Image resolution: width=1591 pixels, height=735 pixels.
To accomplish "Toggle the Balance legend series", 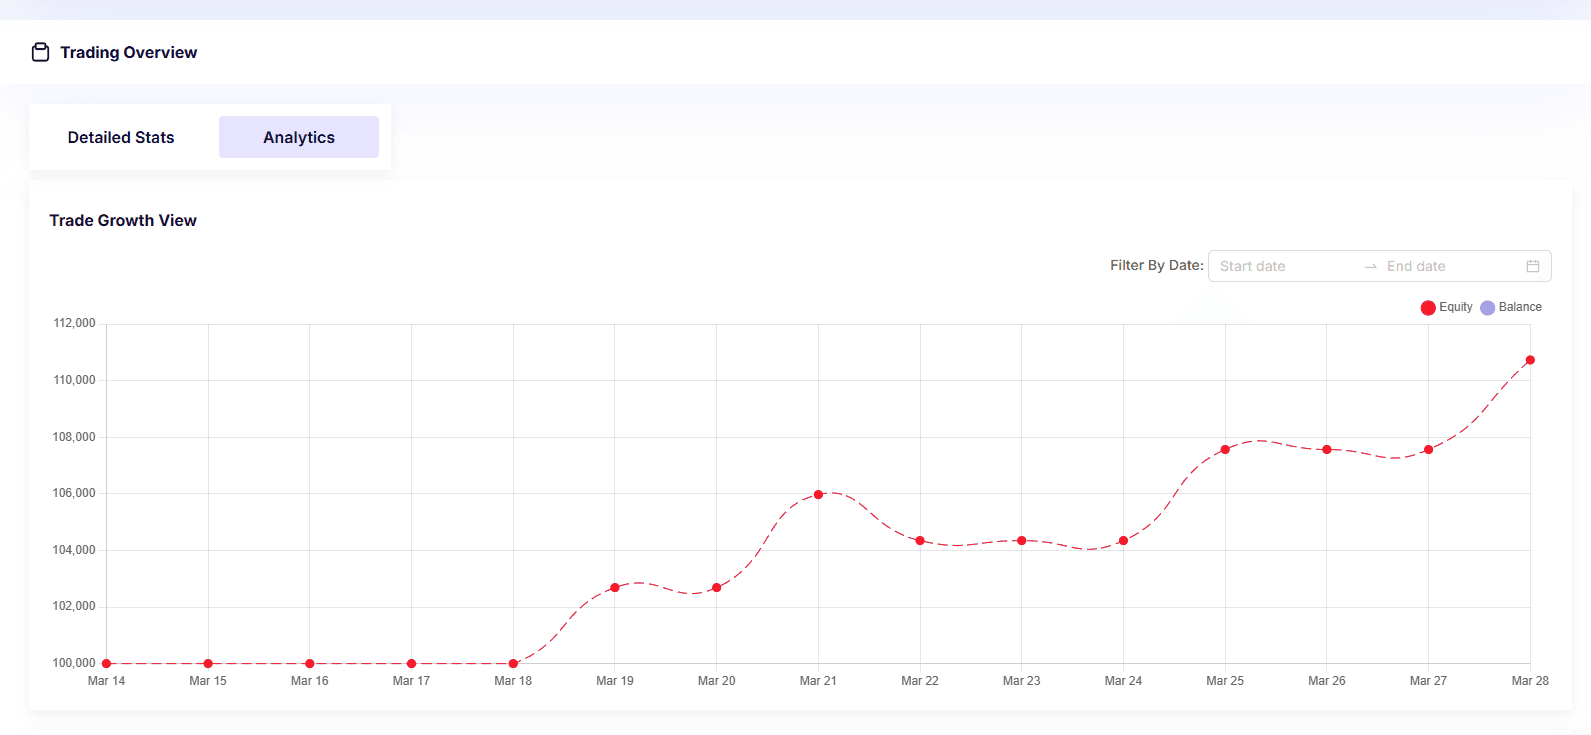I will 1511,307.
